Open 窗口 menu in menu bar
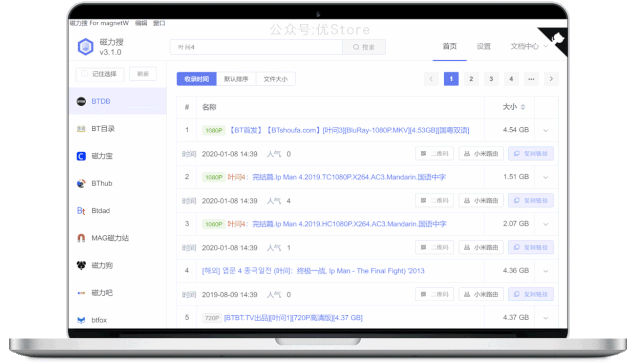 159,23
